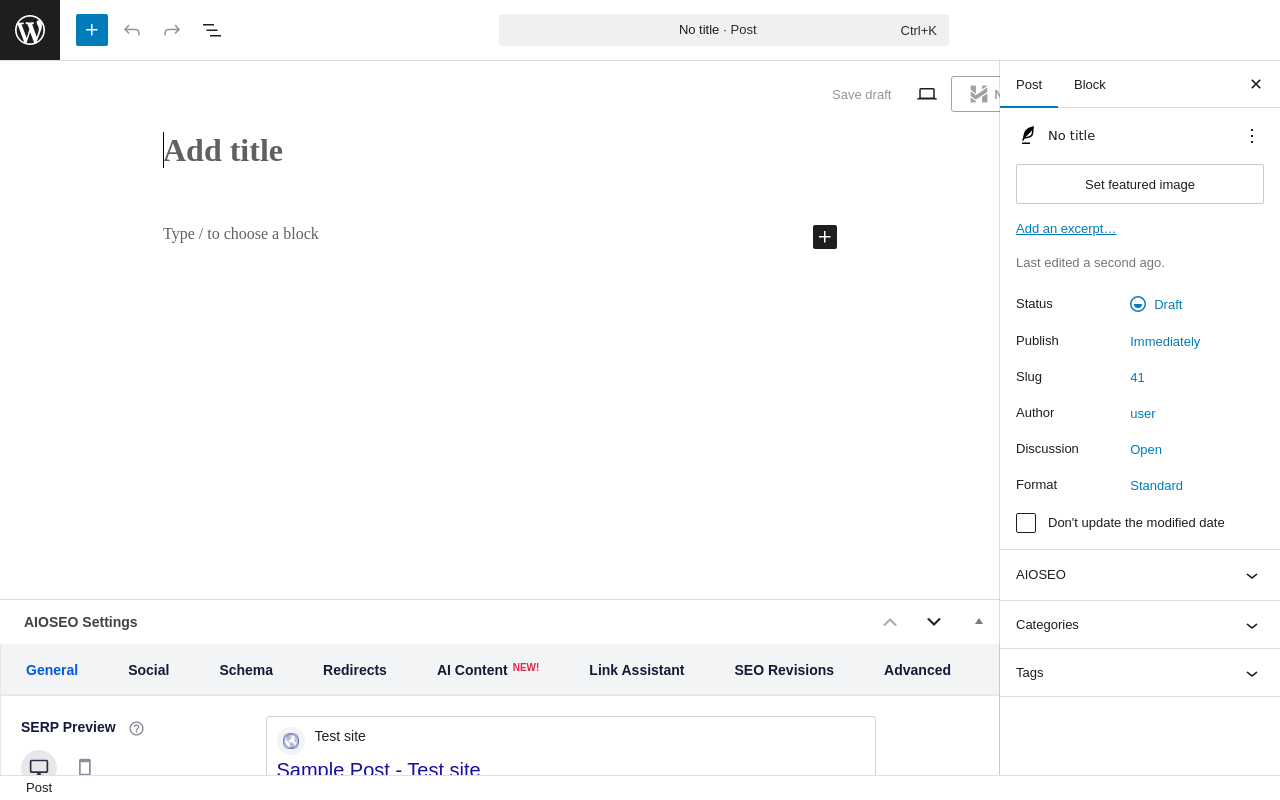
Task: Click the Redo arrow icon
Action: tap(172, 30)
